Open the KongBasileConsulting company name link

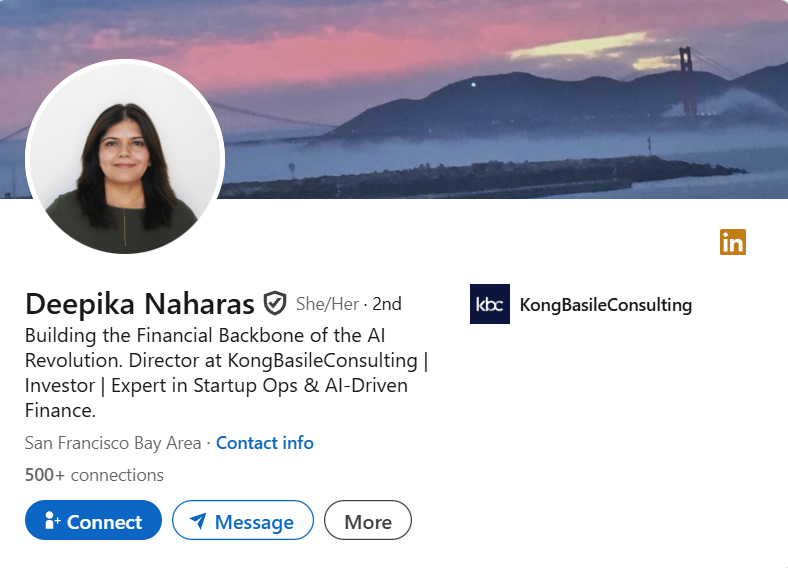(605, 305)
